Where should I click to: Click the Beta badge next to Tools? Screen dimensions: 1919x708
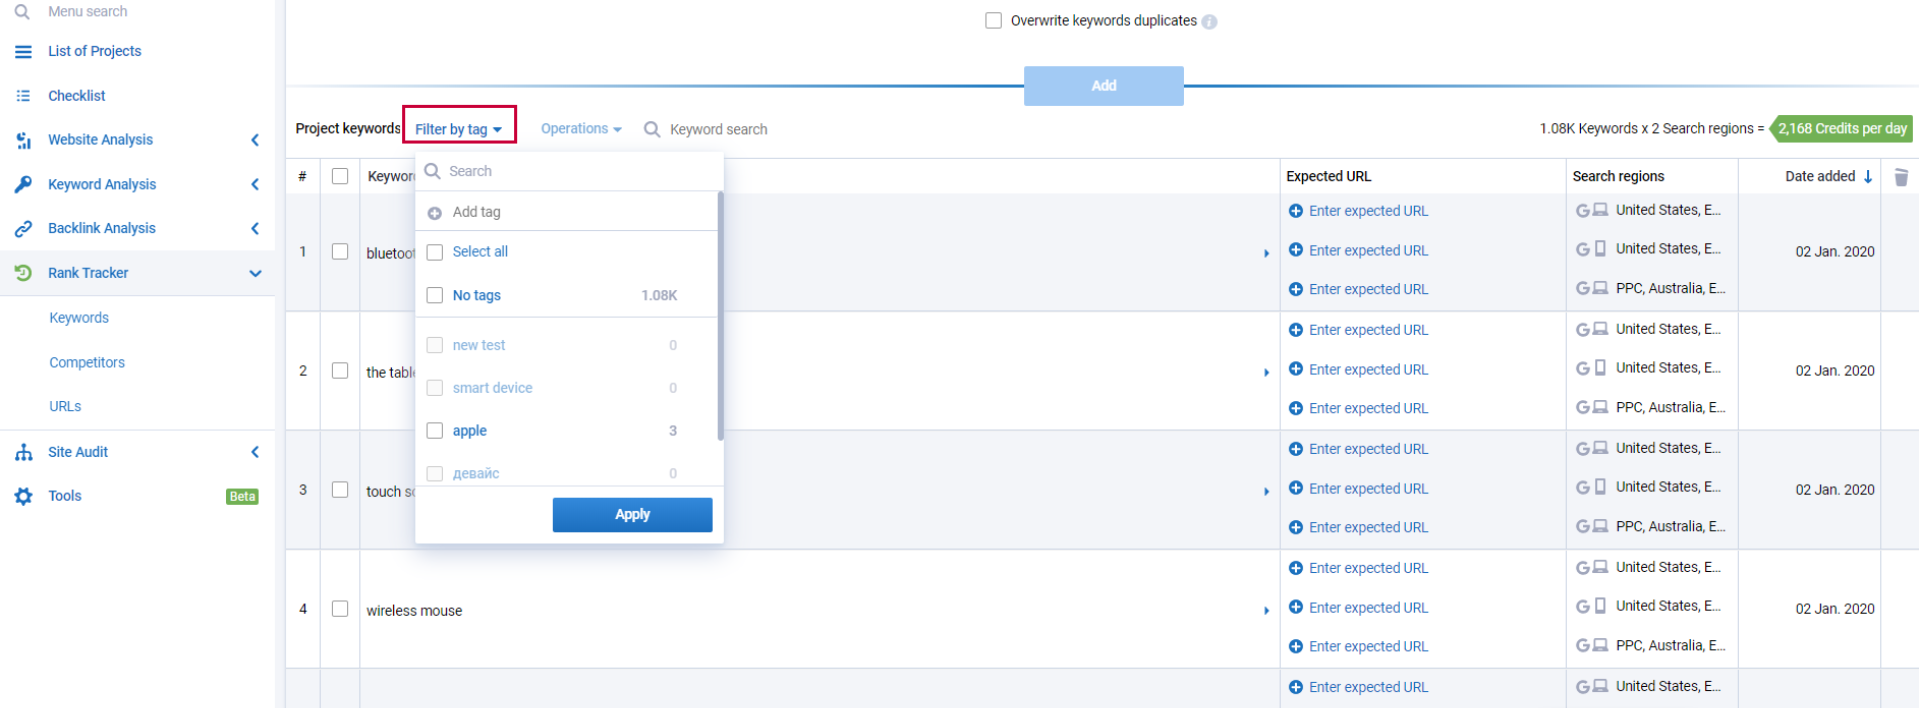pos(242,496)
